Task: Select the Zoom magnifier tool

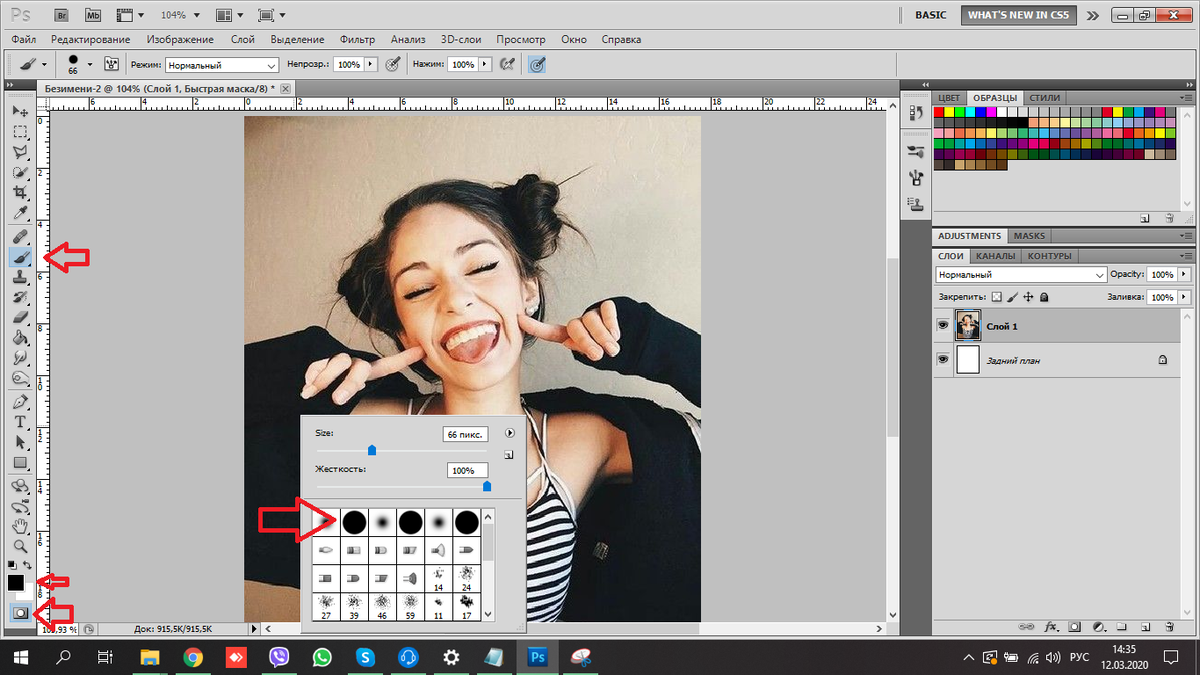Action: coord(20,546)
